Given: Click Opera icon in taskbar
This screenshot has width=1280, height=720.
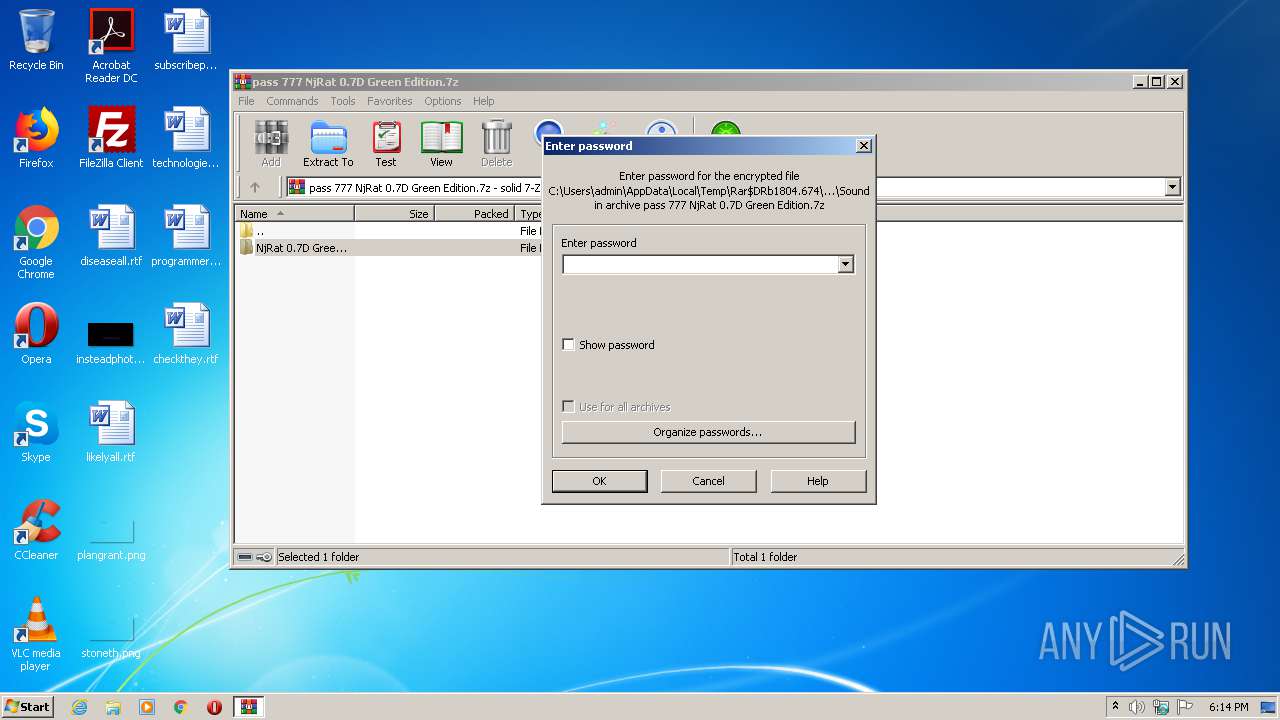Looking at the screenshot, I should pos(214,707).
